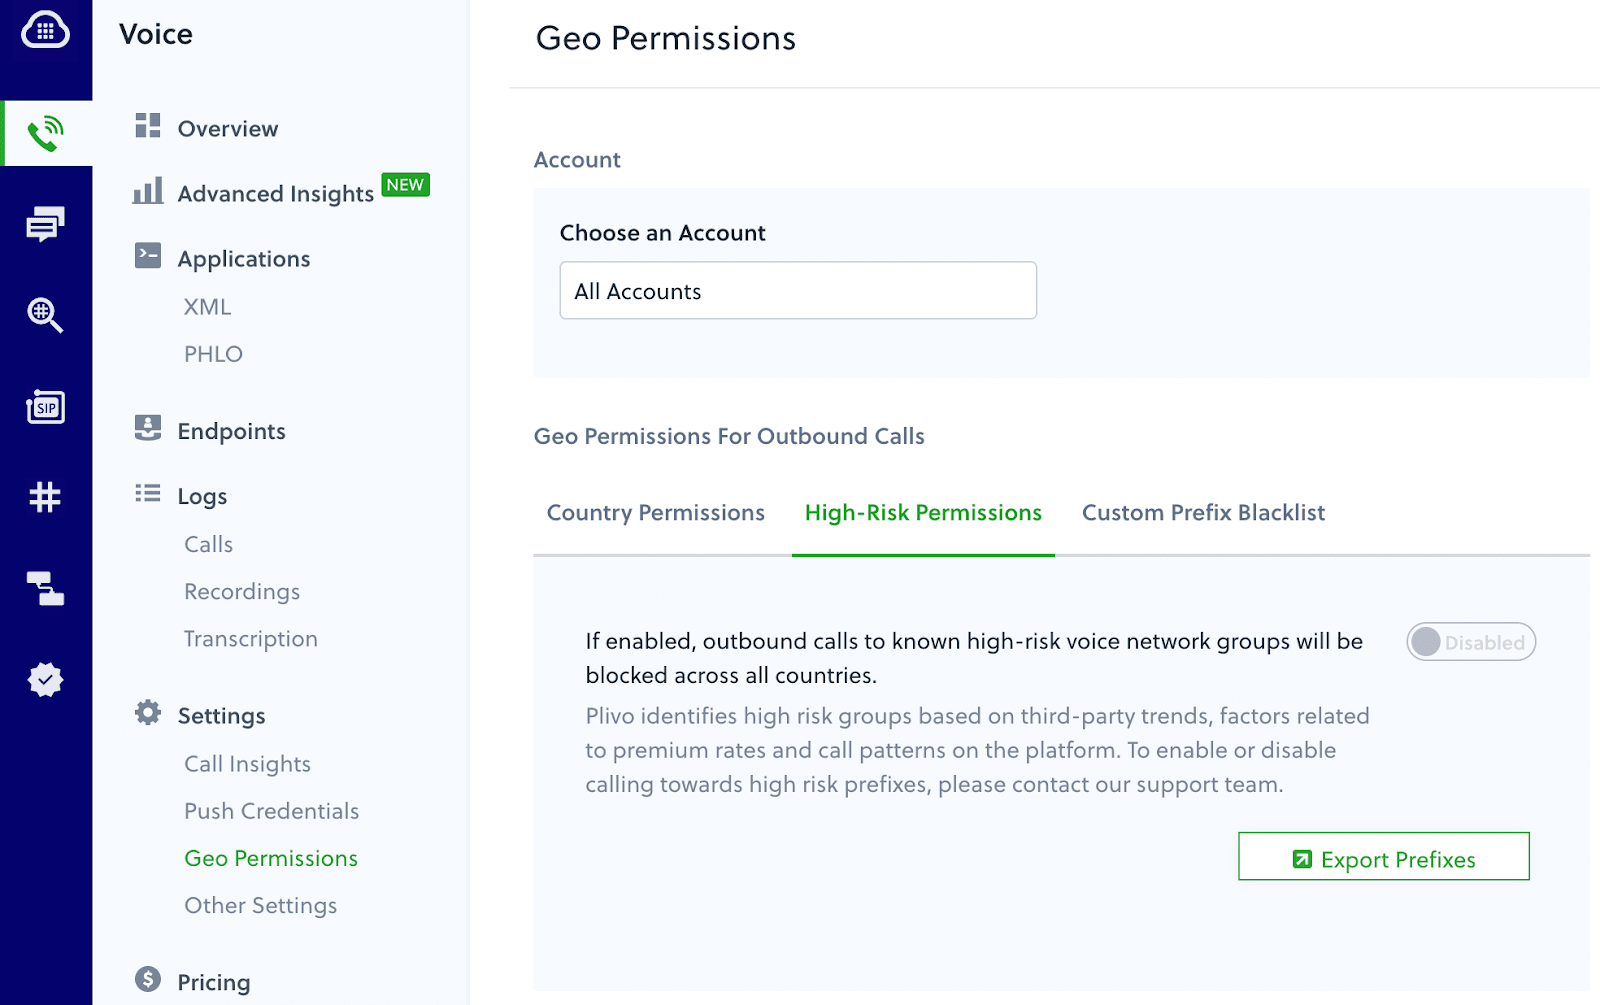Click the verification badge sidebar icon
1600x1005 pixels.
click(x=46, y=680)
